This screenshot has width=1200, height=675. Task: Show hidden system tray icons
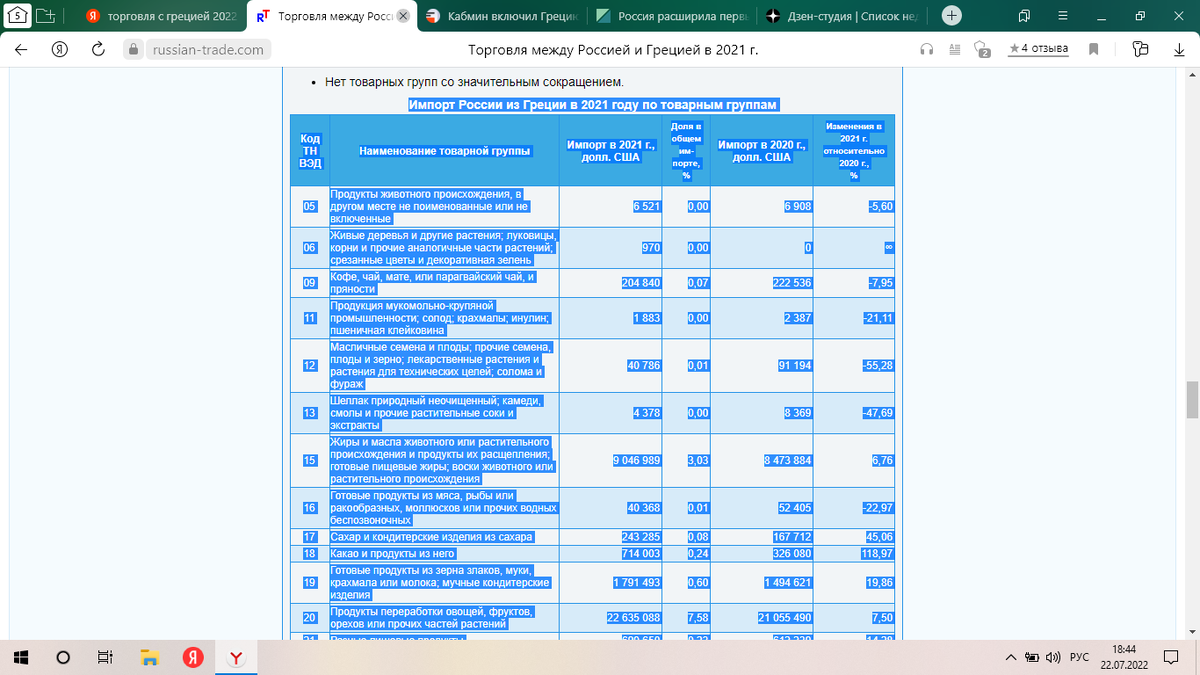coord(1012,657)
